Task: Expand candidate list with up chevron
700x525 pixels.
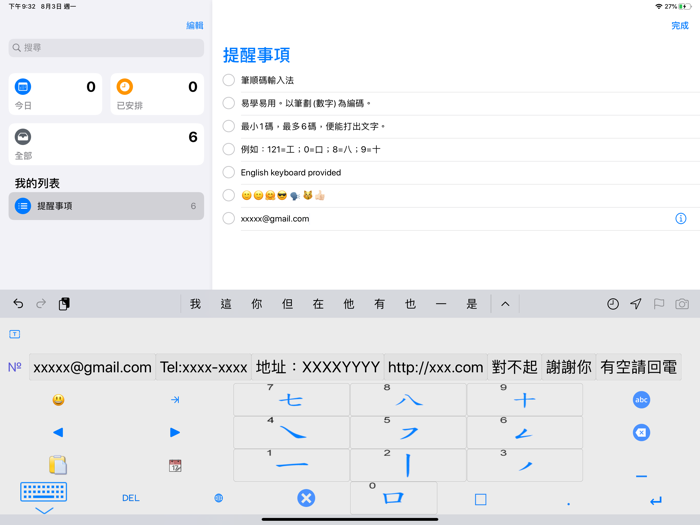Action: [x=505, y=304]
